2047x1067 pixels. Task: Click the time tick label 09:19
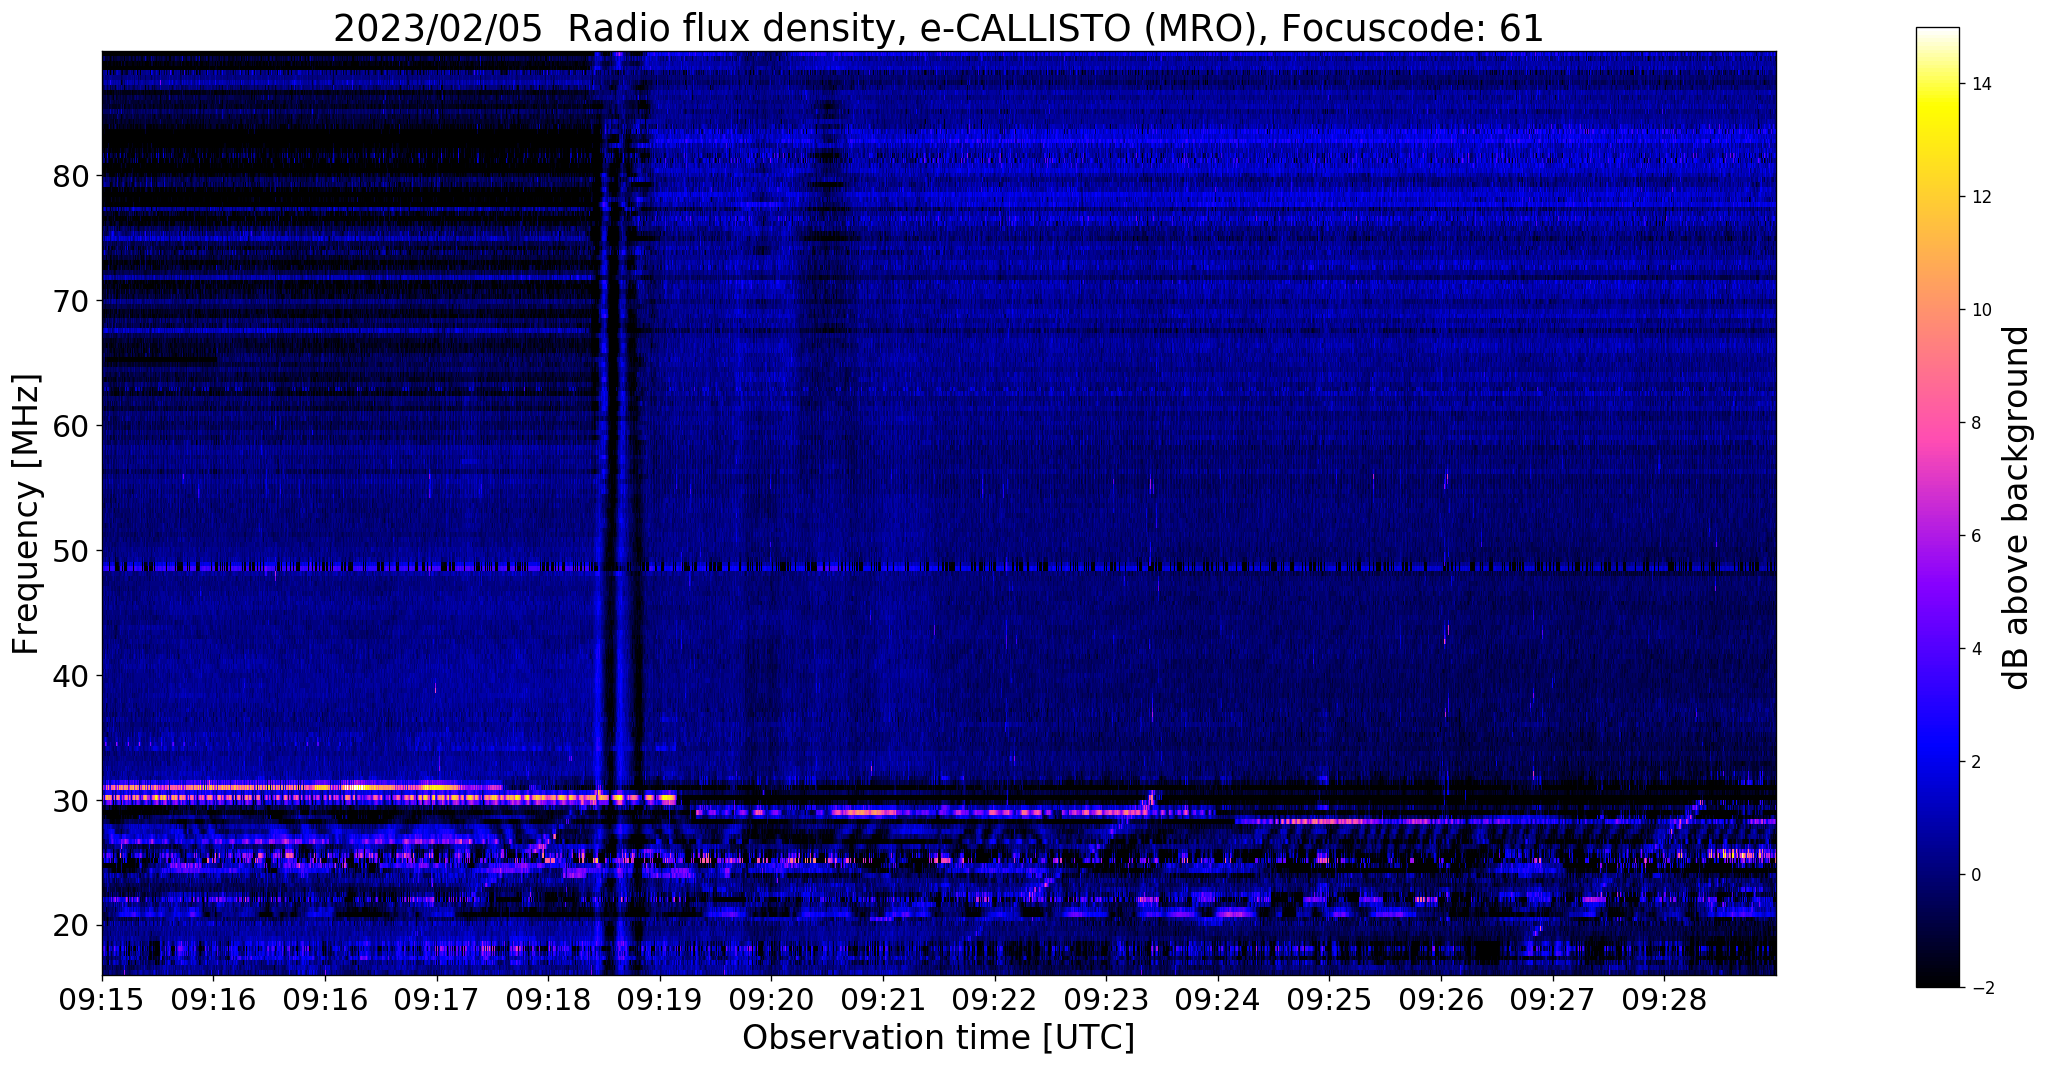659,1001
